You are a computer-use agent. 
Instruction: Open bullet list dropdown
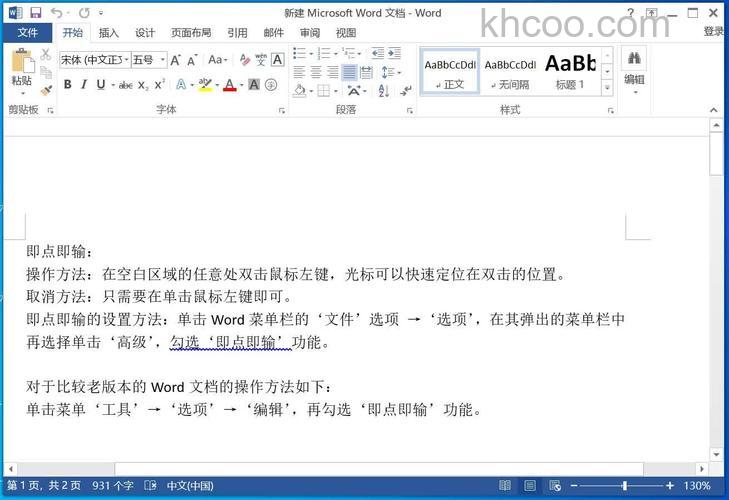[x=309, y=53]
